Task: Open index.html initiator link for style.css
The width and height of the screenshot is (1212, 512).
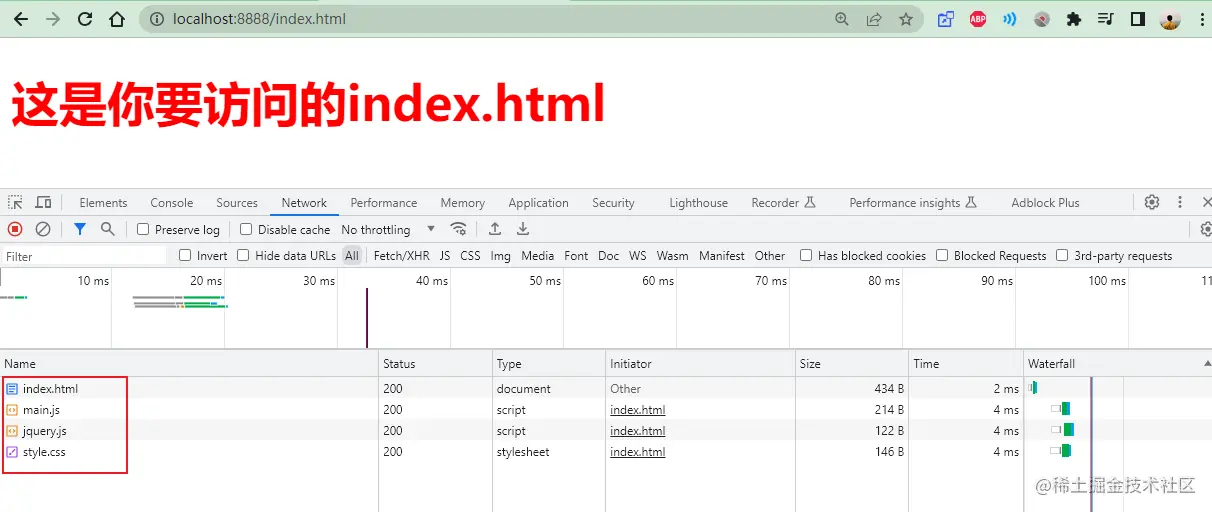Action: coord(637,452)
